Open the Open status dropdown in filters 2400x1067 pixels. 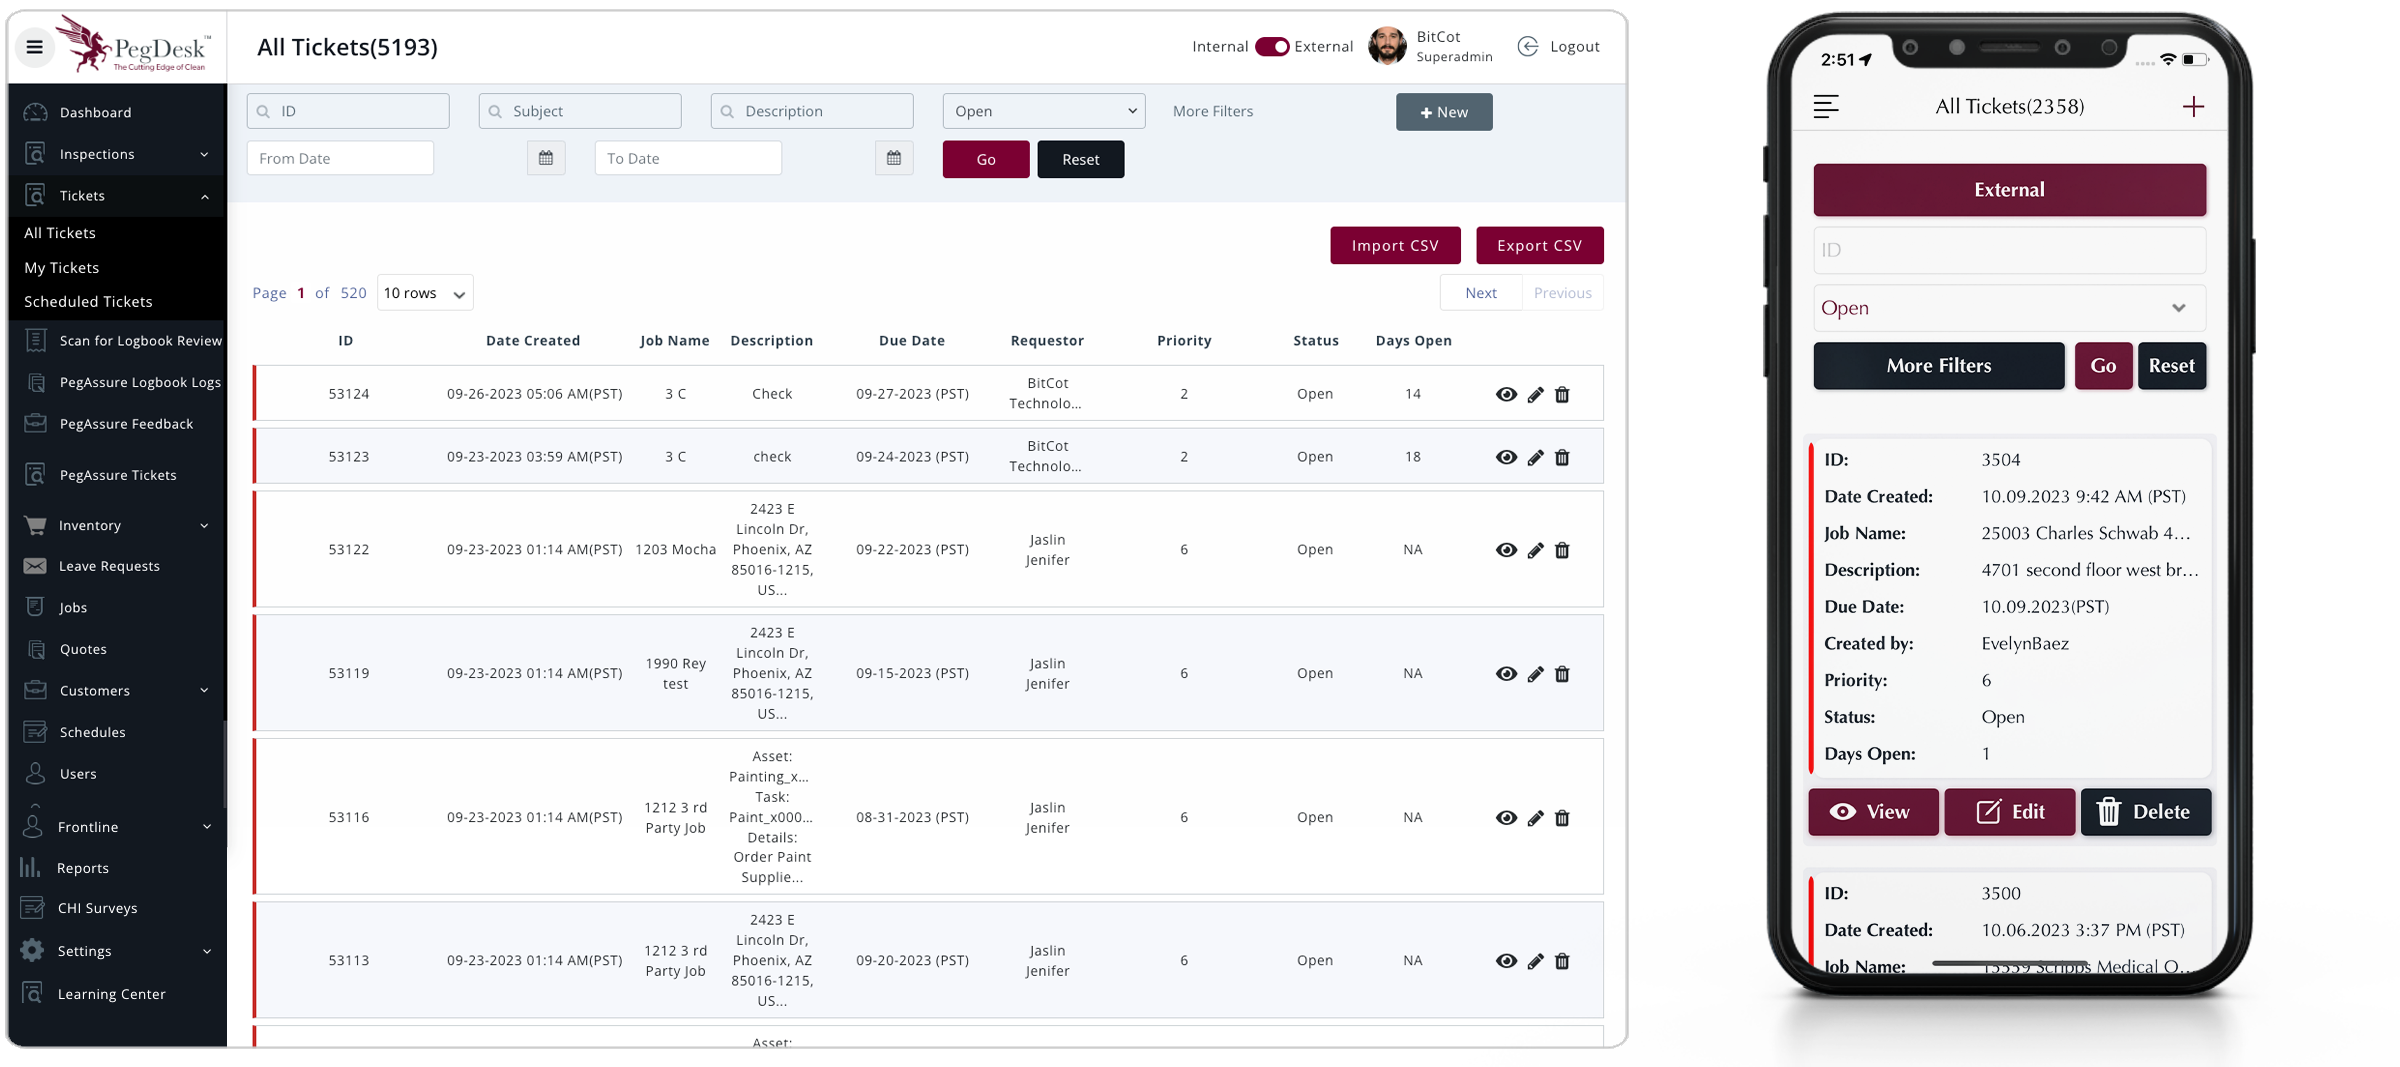(x=1043, y=111)
